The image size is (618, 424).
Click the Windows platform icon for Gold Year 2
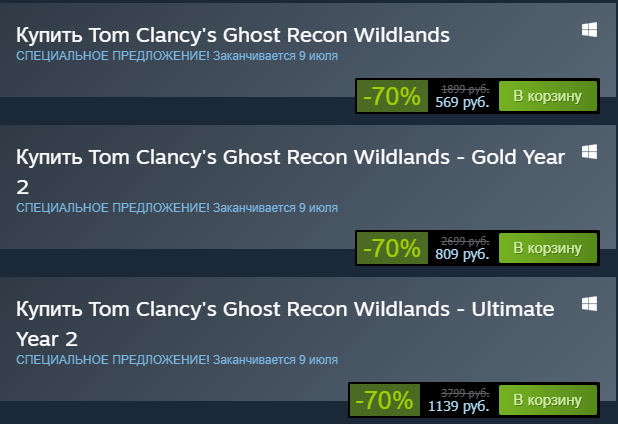point(589,152)
